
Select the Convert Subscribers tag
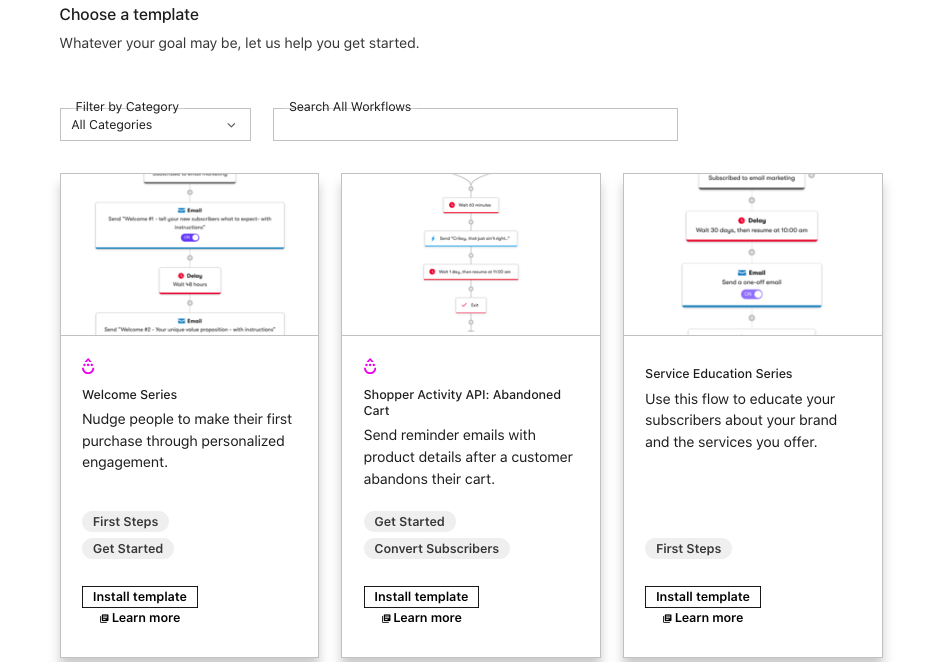click(436, 549)
